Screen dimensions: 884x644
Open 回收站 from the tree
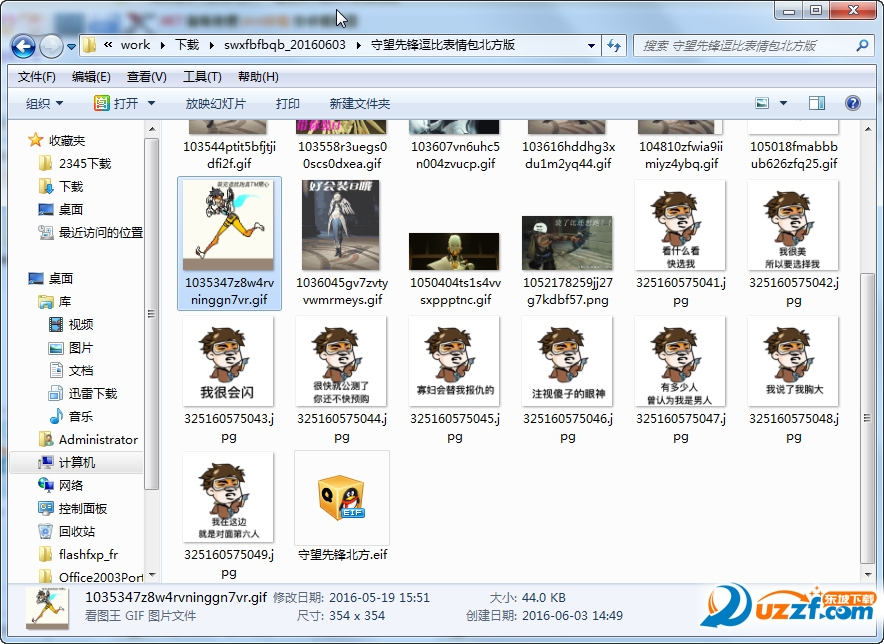67,532
